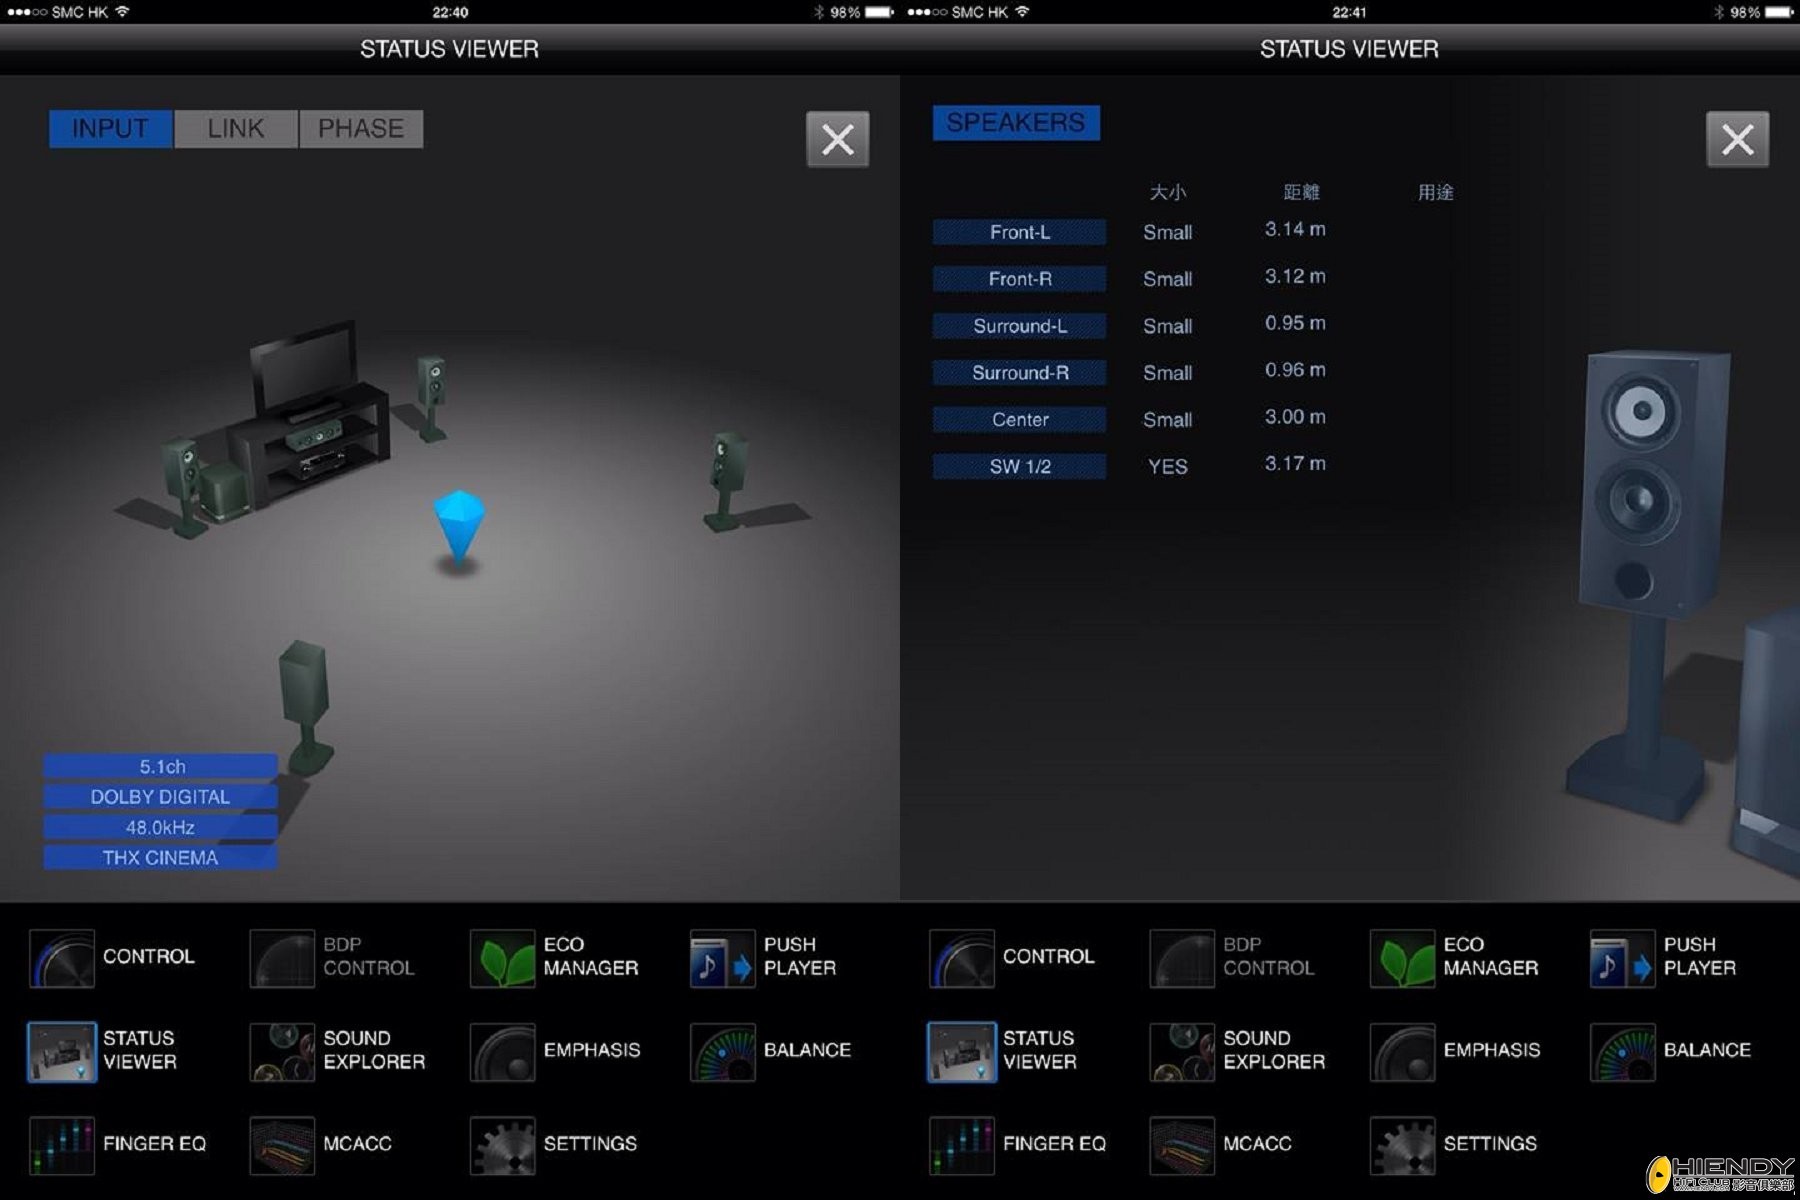This screenshot has width=1800, height=1200.
Task: Open SOUND EXPLORER icon in left screen
Action: pyautogui.click(x=282, y=1052)
